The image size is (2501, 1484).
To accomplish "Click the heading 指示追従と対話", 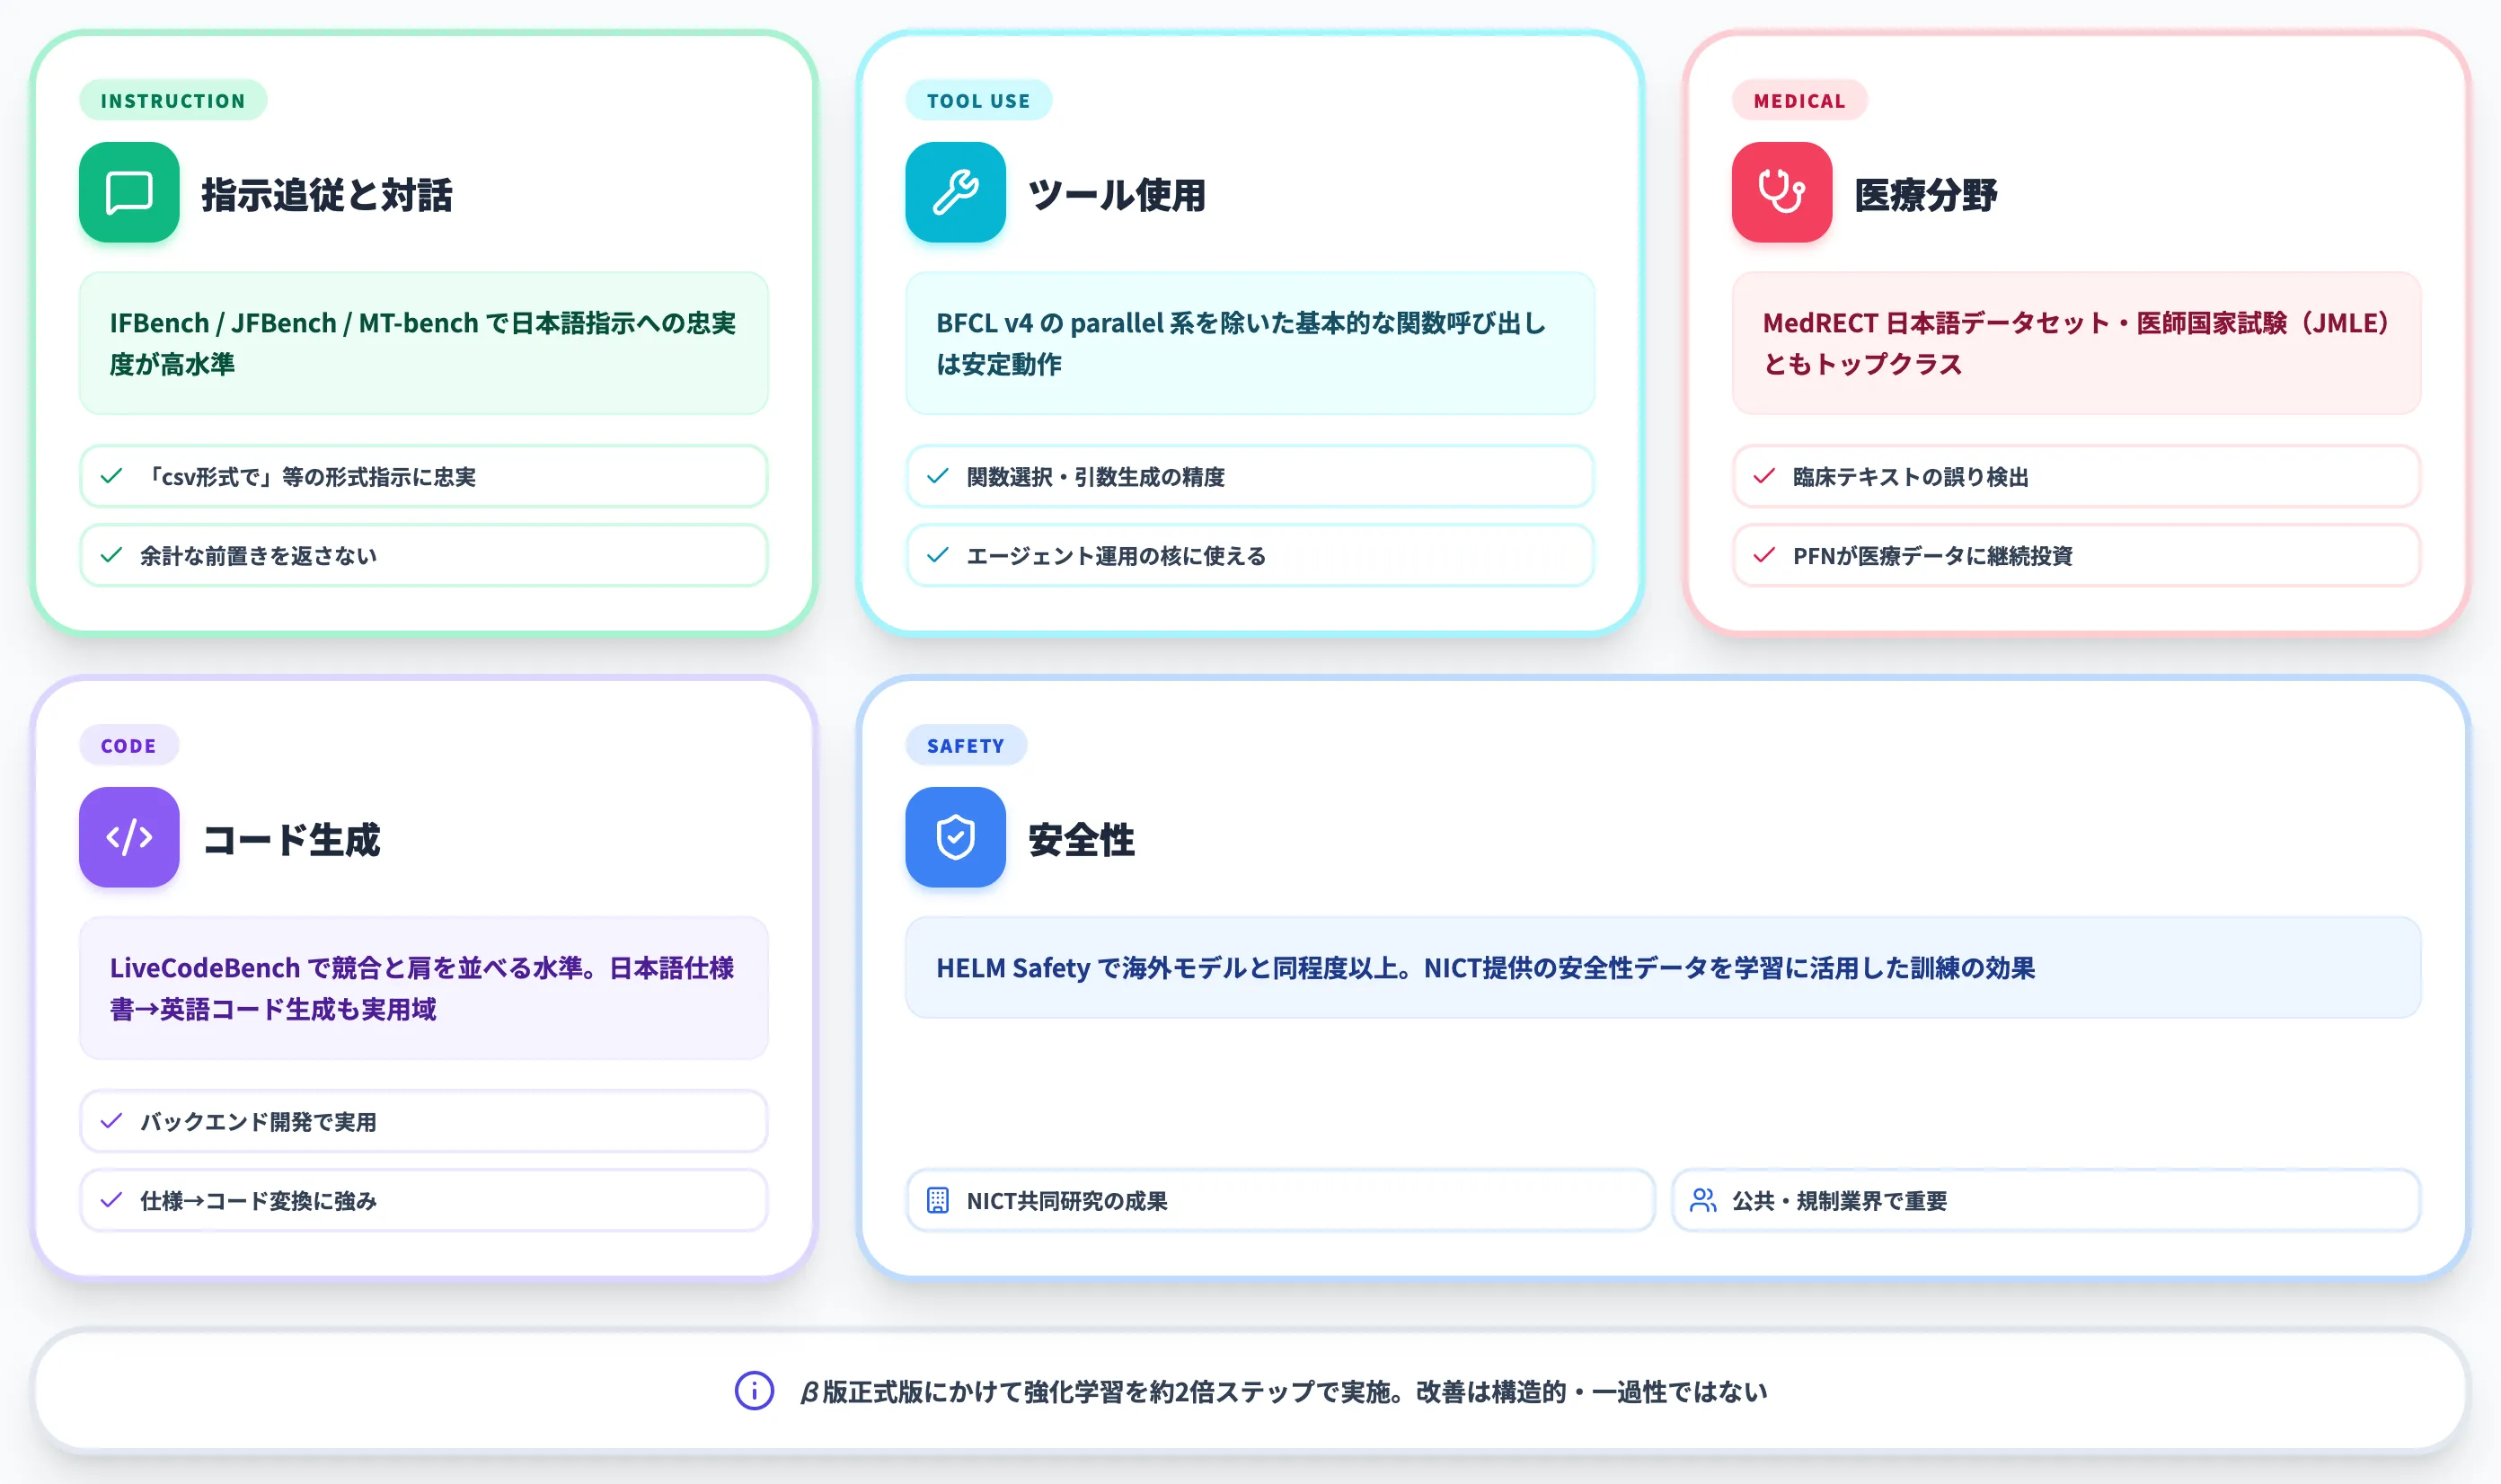I will [327, 194].
